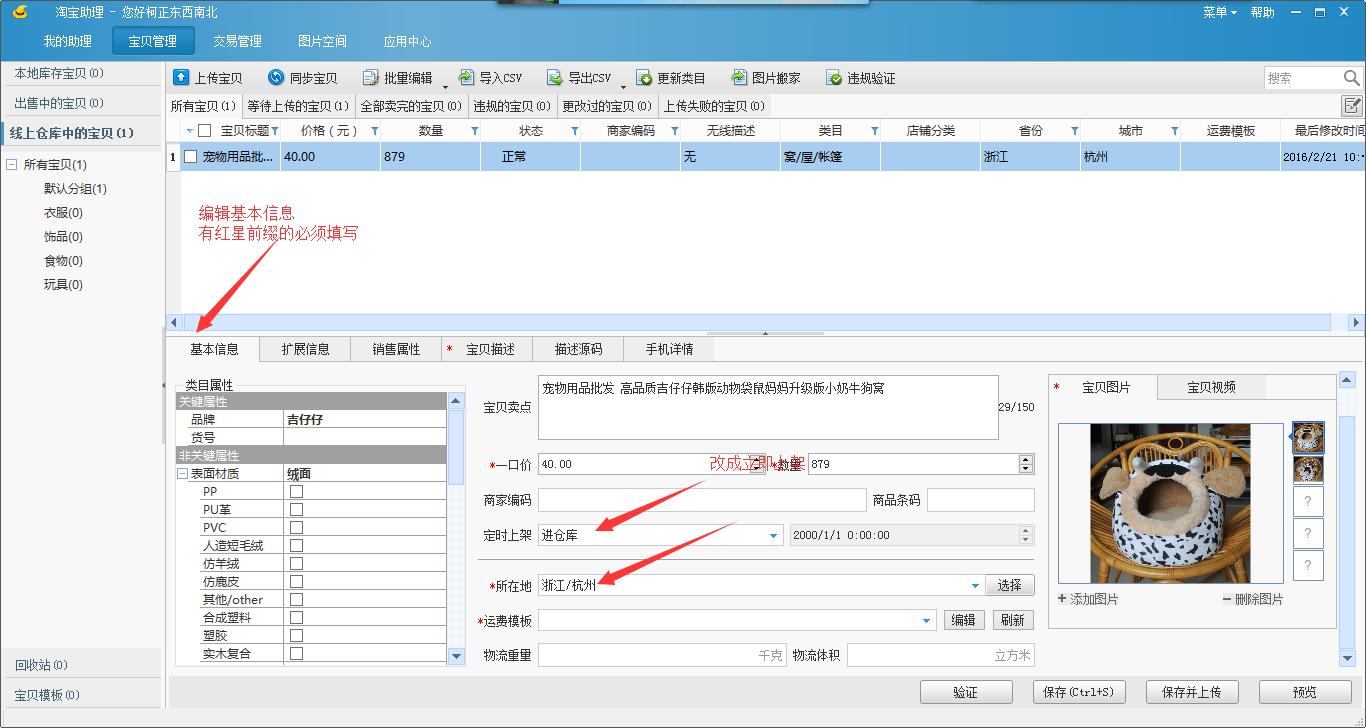Expand the 运费模板 shipping template dropdown
This screenshot has height=728, width=1366.
coord(925,620)
